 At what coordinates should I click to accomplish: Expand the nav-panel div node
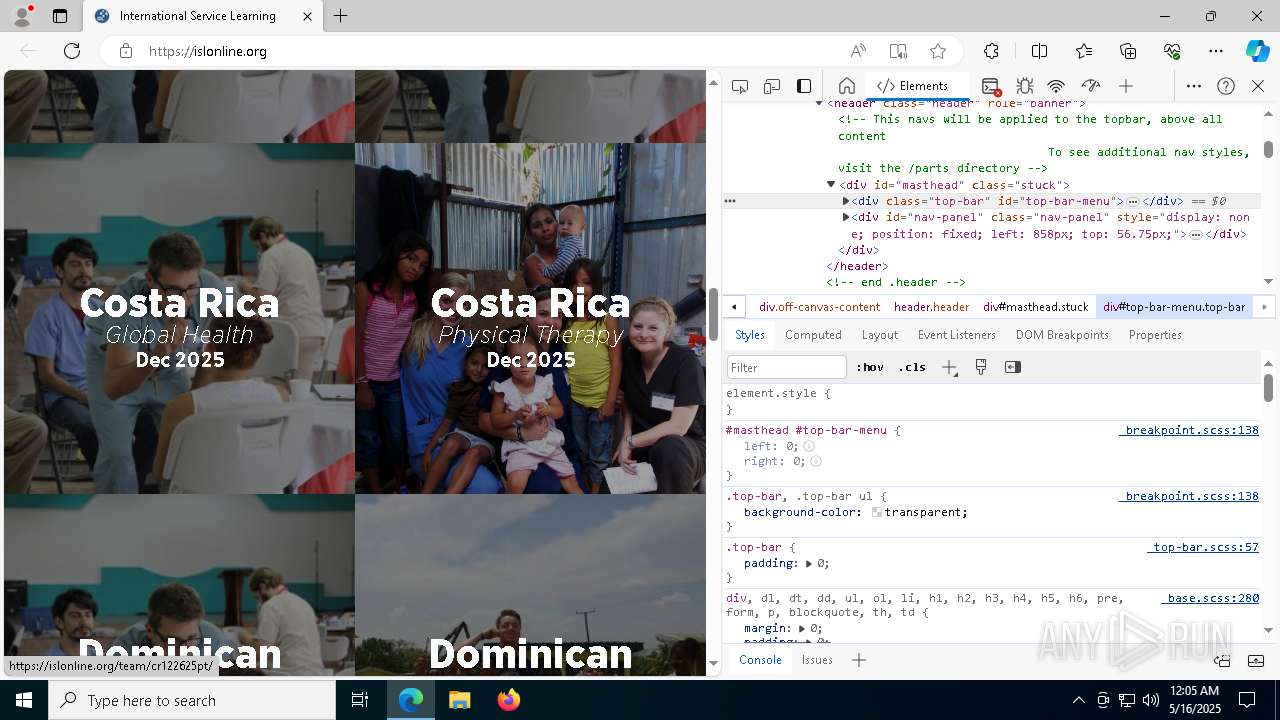click(846, 217)
